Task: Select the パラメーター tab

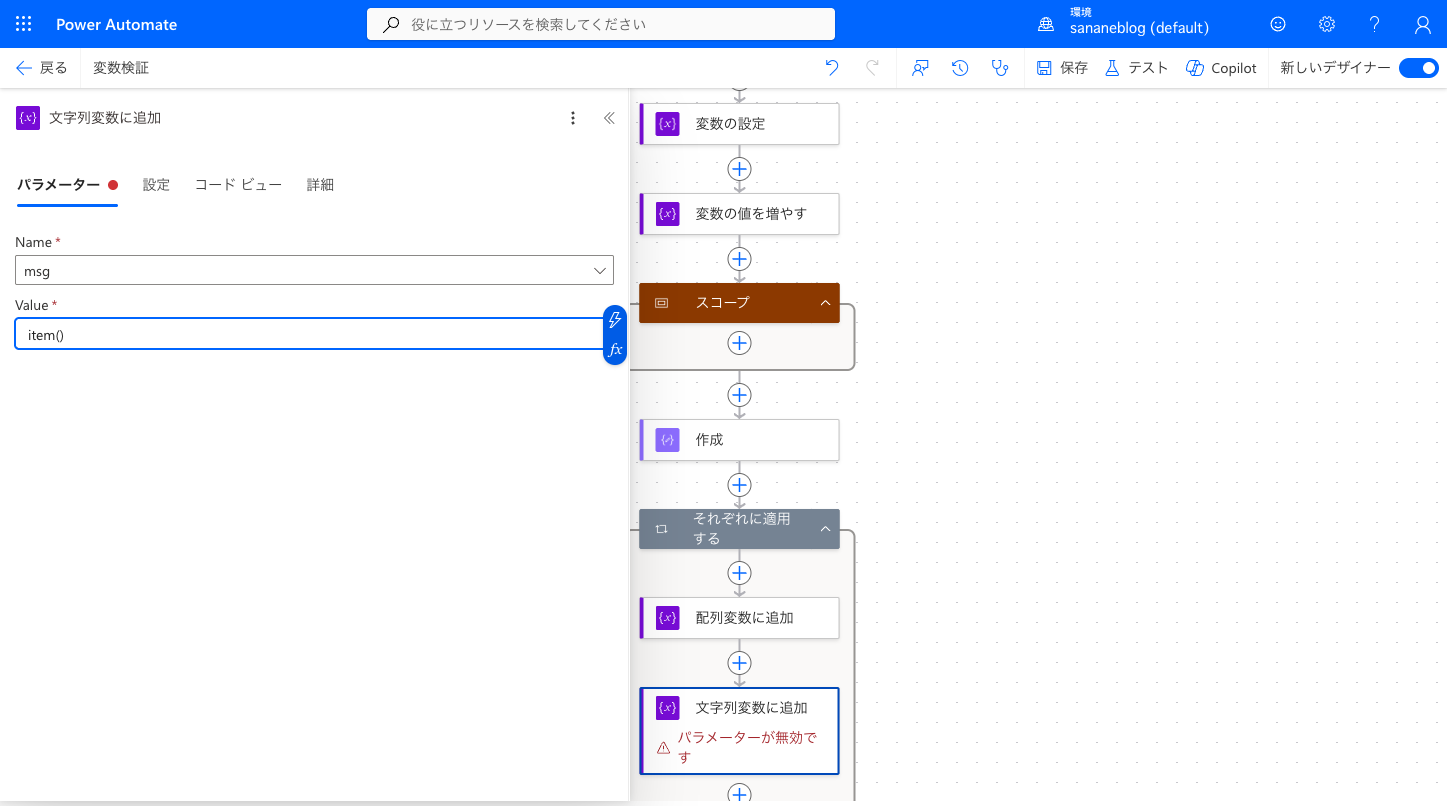Action: coord(67,185)
